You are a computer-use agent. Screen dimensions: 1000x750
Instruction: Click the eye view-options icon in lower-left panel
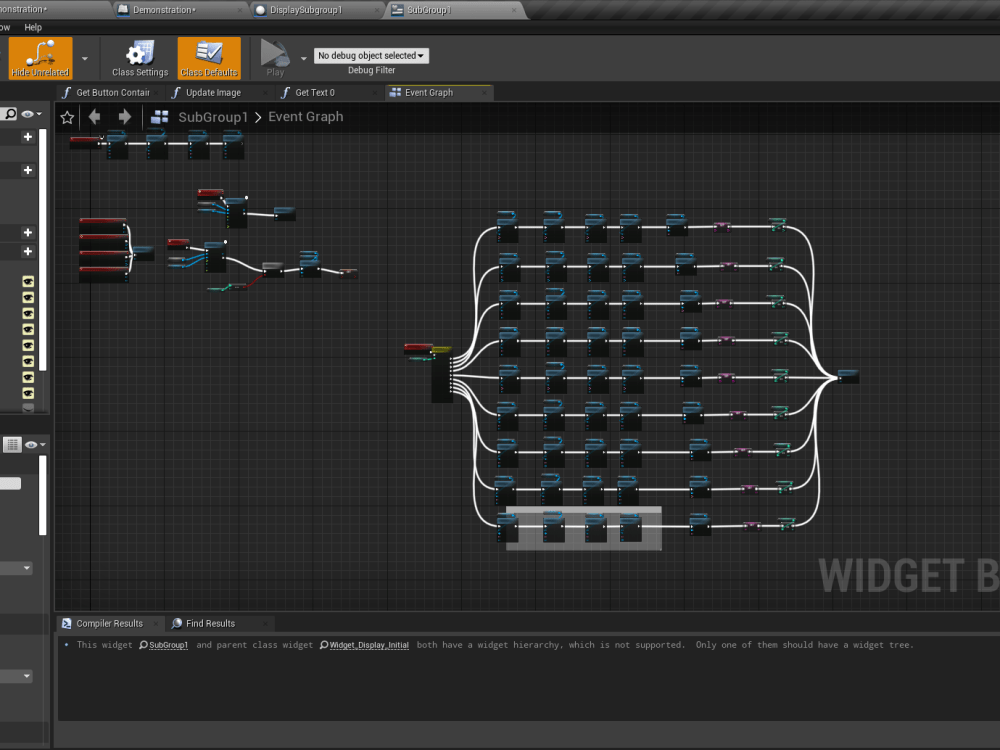coord(32,444)
